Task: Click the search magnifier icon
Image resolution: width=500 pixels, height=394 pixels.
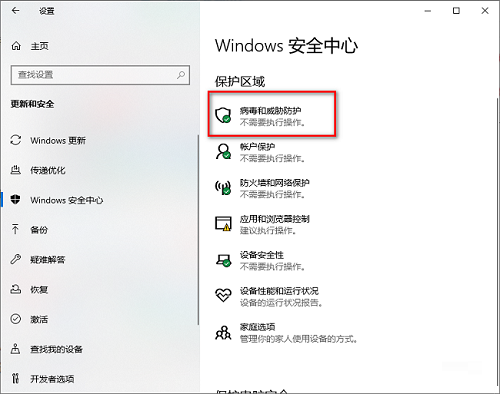Action: pyautogui.click(x=181, y=75)
